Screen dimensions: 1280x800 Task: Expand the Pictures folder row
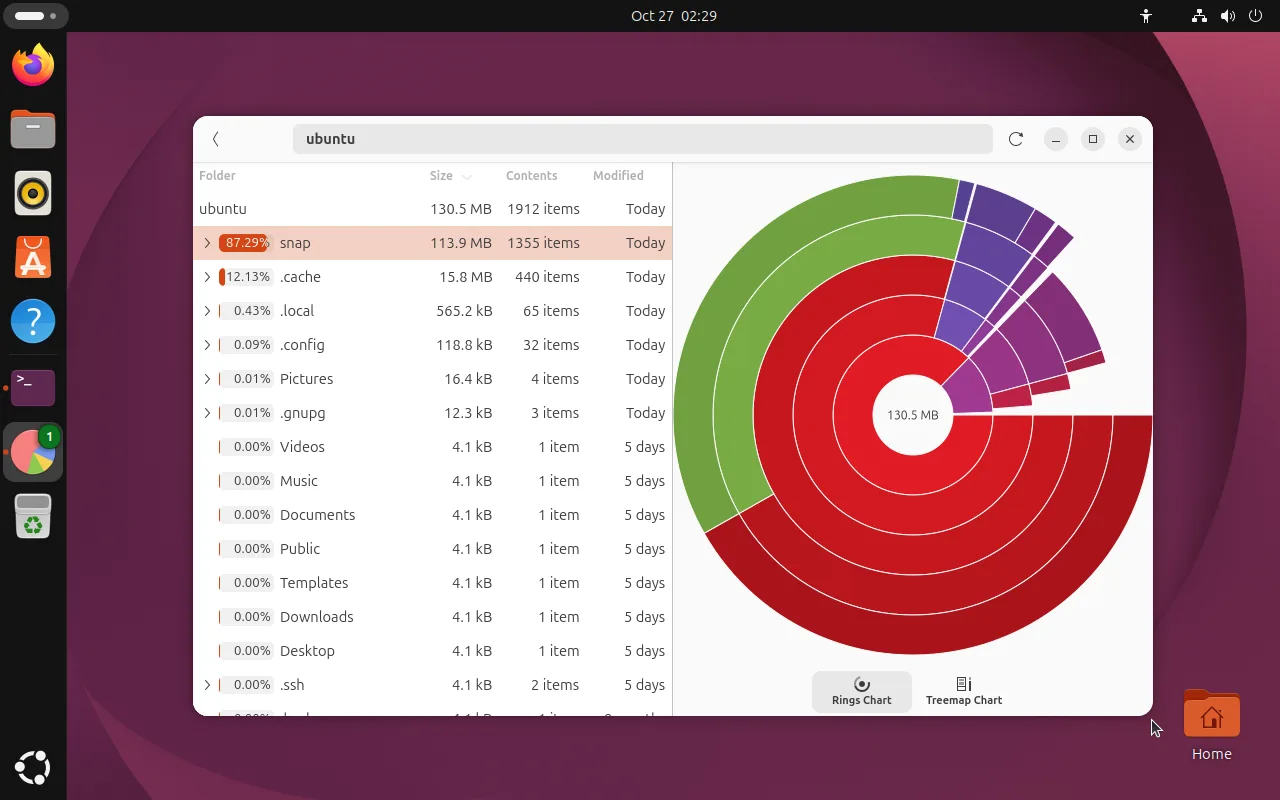[207, 379]
